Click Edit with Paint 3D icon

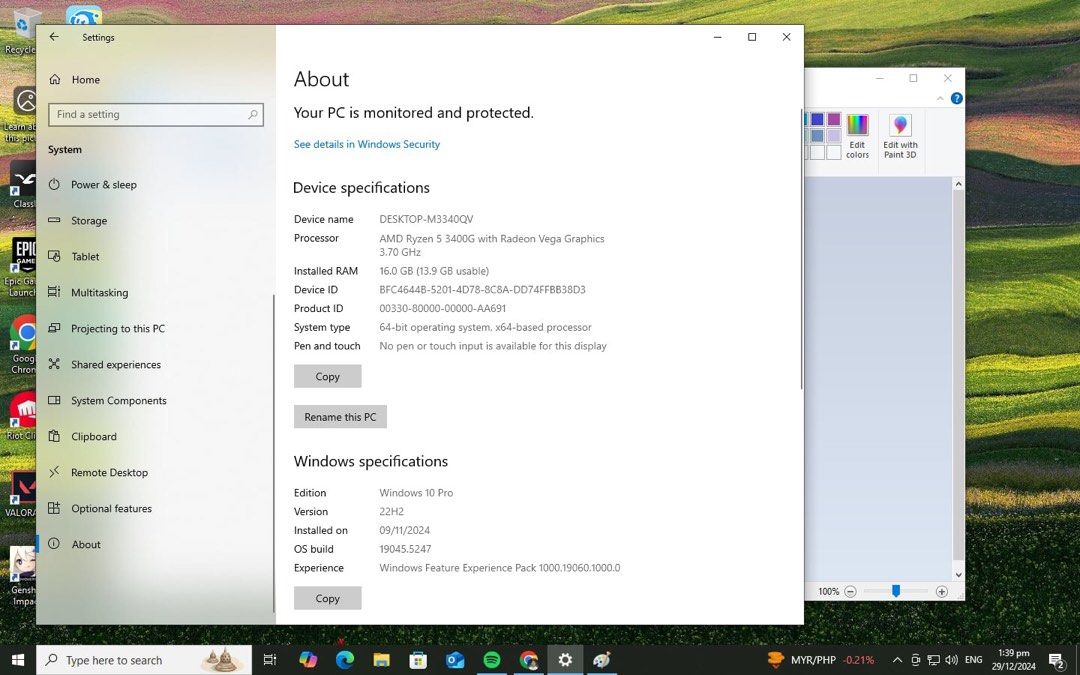(x=900, y=136)
